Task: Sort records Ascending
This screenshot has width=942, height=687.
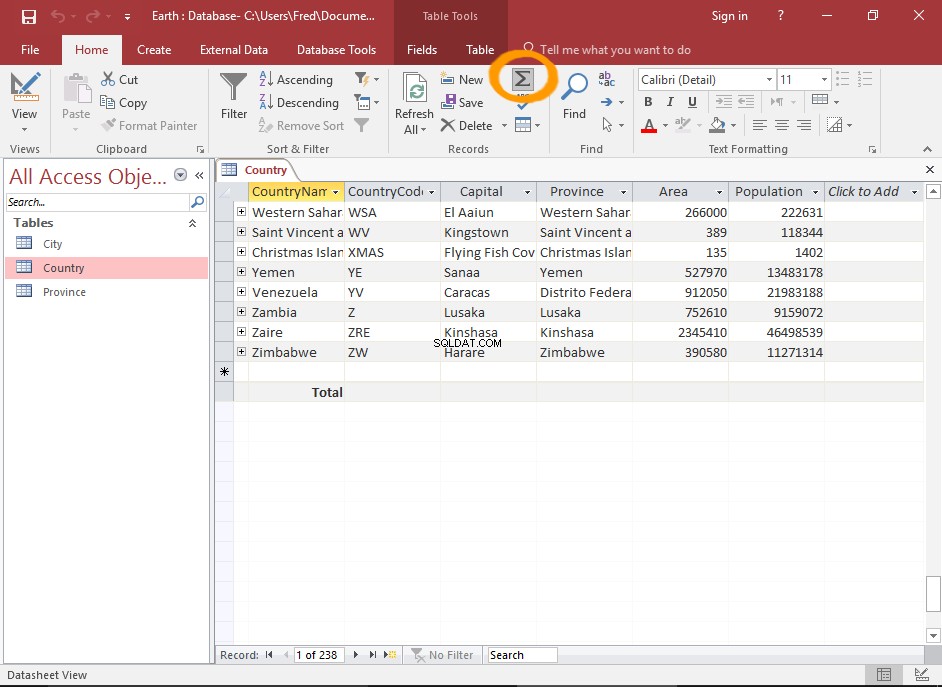Action: coord(296,79)
